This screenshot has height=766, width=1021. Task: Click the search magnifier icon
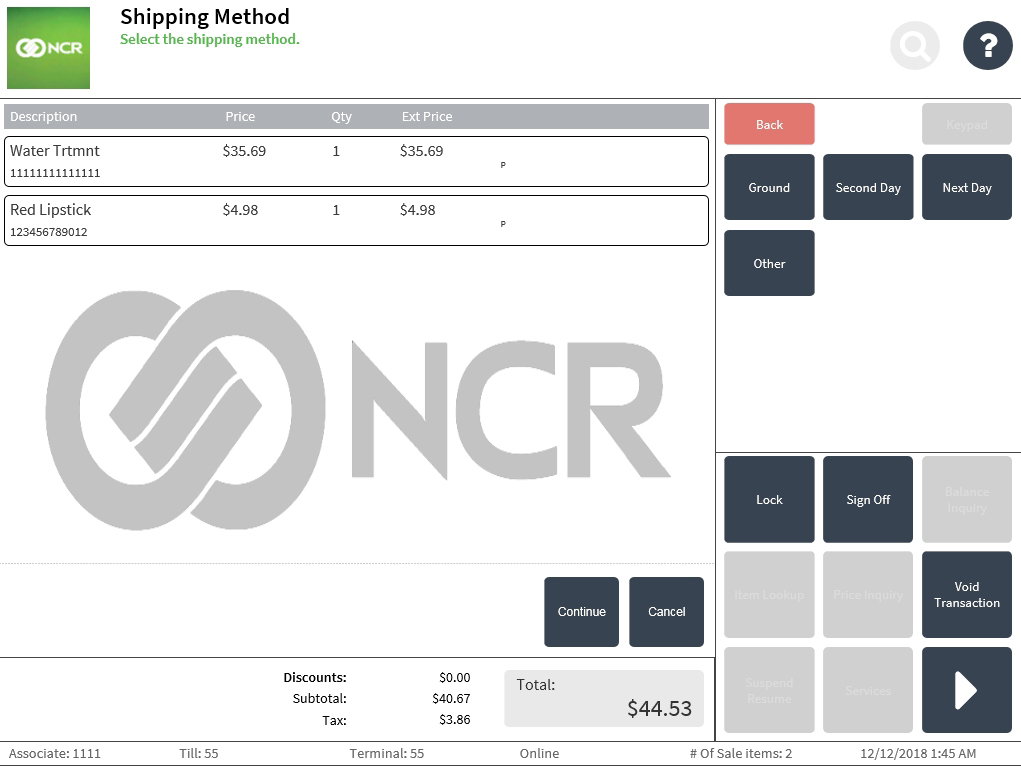pyautogui.click(x=914, y=45)
